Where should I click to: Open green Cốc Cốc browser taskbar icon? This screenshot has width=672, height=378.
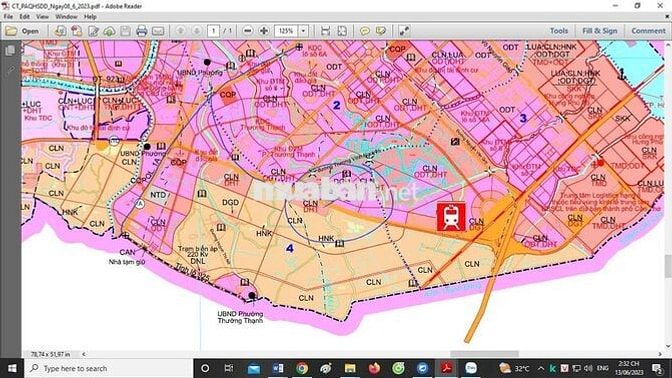tap(398, 368)
